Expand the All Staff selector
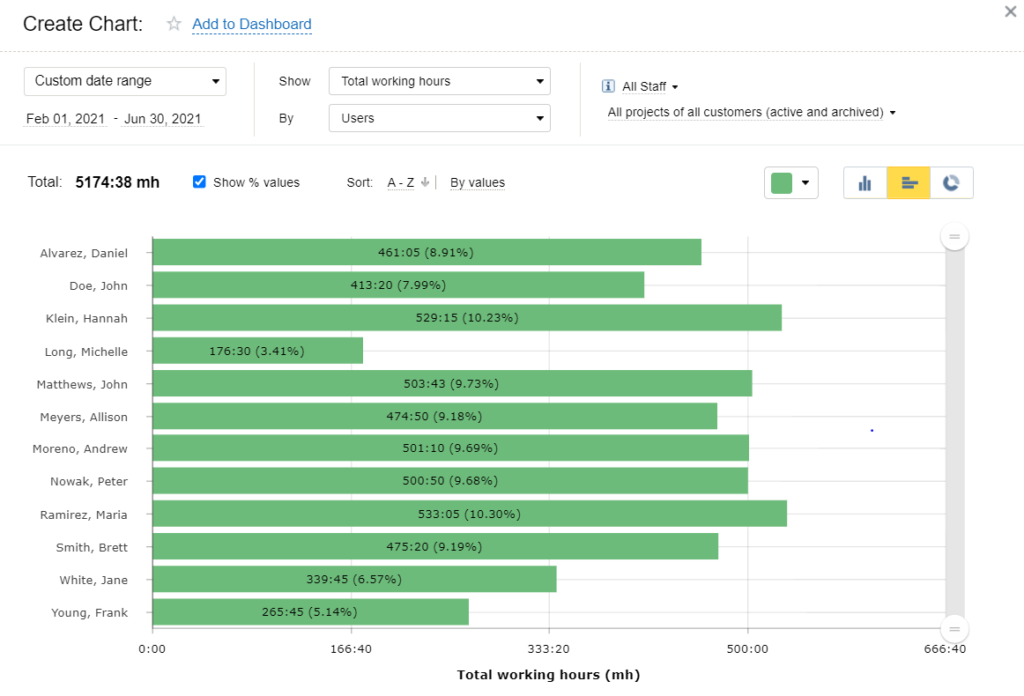The image size is (1024, 696). [x=650, y=87]
